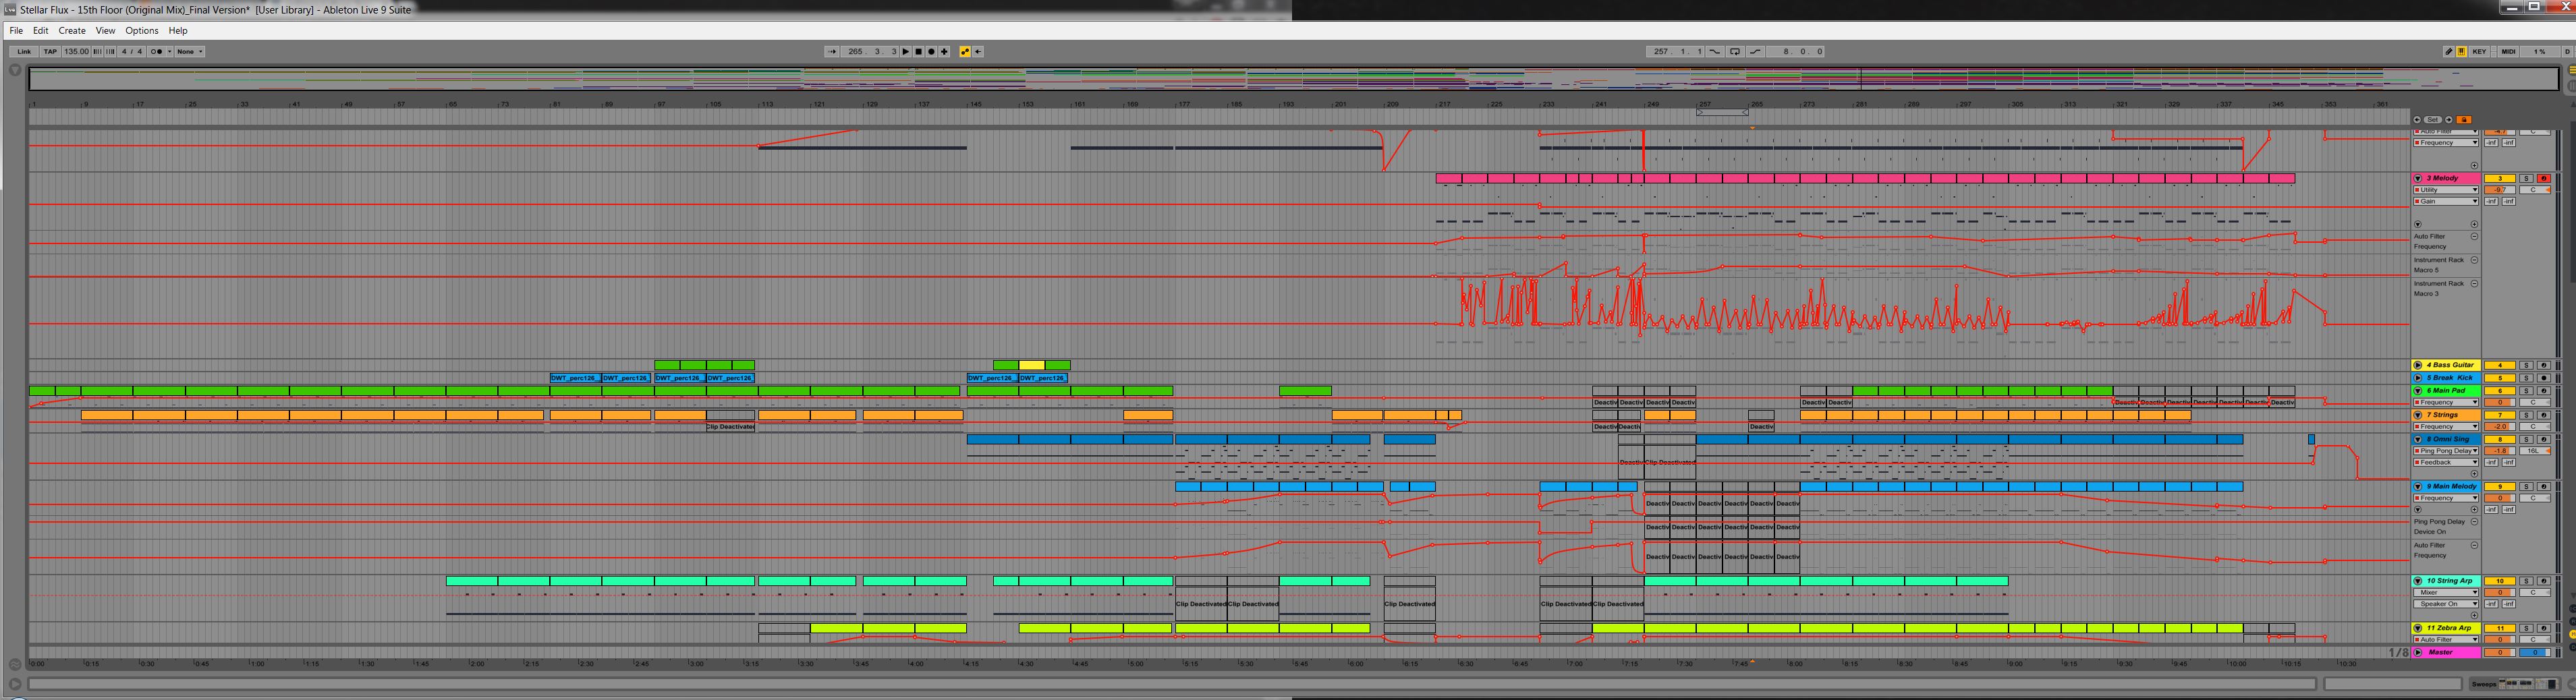
Task: Click the tempo field showing 135.00
Action: pos(76,52)
